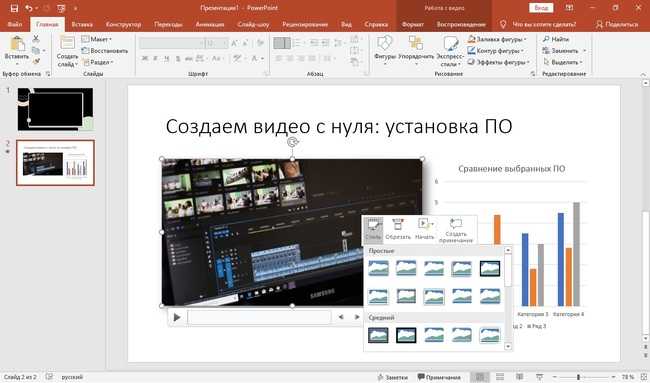Switch to the Воспроизведение tab
This screenshot has width=650, height=383.
(461, 24)
